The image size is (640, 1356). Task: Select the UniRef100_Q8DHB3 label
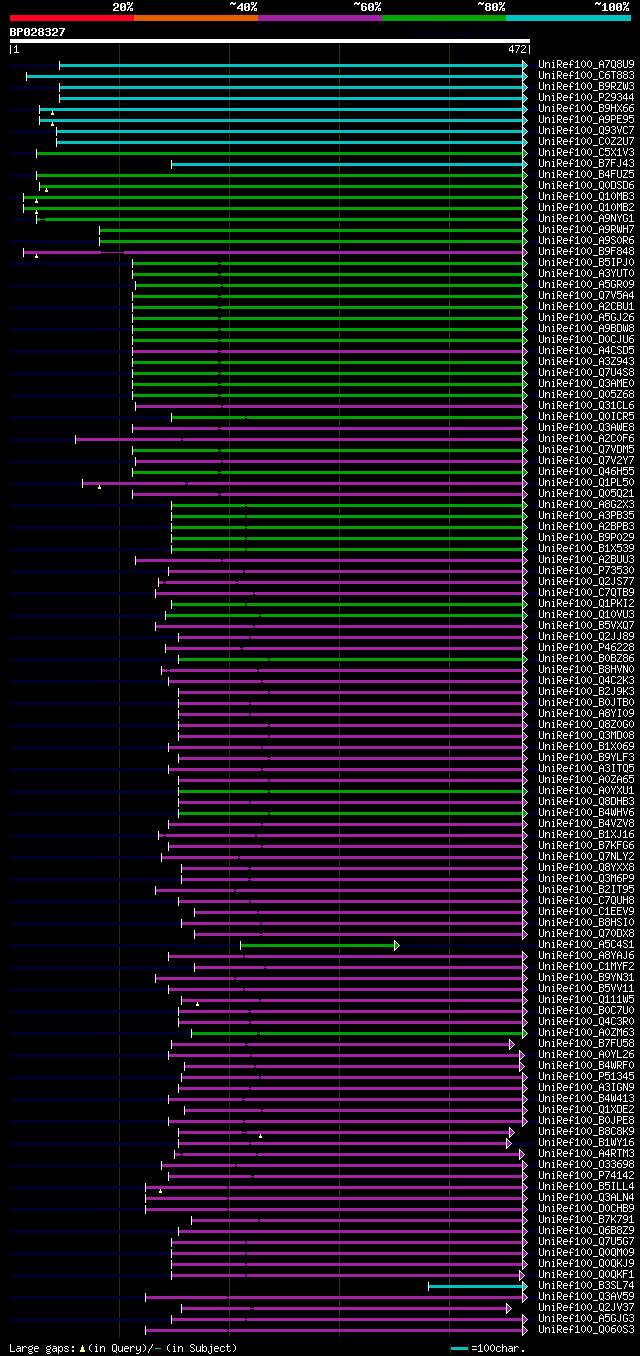tap(586, 801)
